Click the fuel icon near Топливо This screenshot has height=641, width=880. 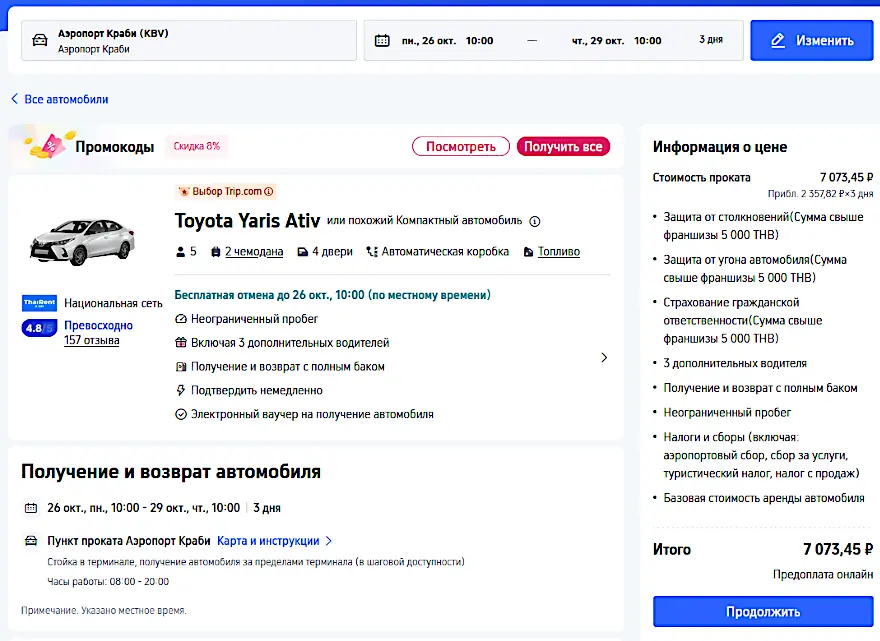tap(528, 252)
